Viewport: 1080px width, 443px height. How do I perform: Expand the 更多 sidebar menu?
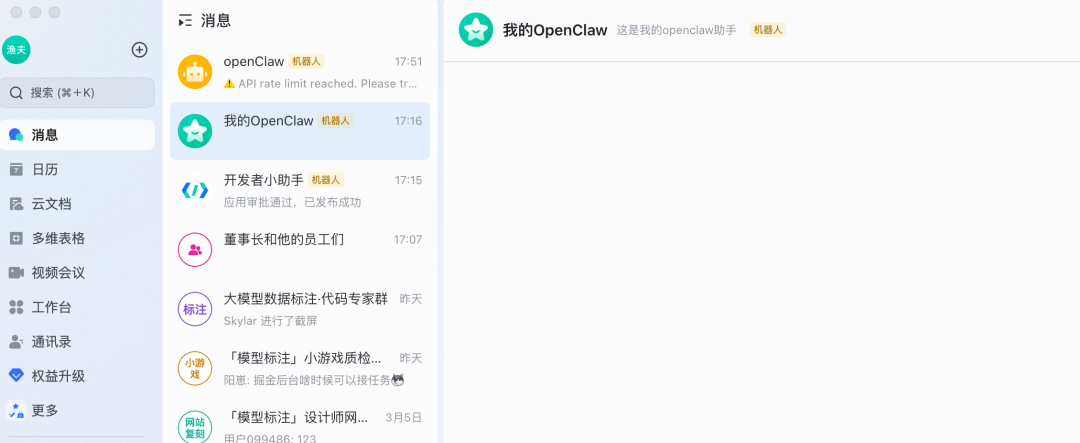point(77,411)
